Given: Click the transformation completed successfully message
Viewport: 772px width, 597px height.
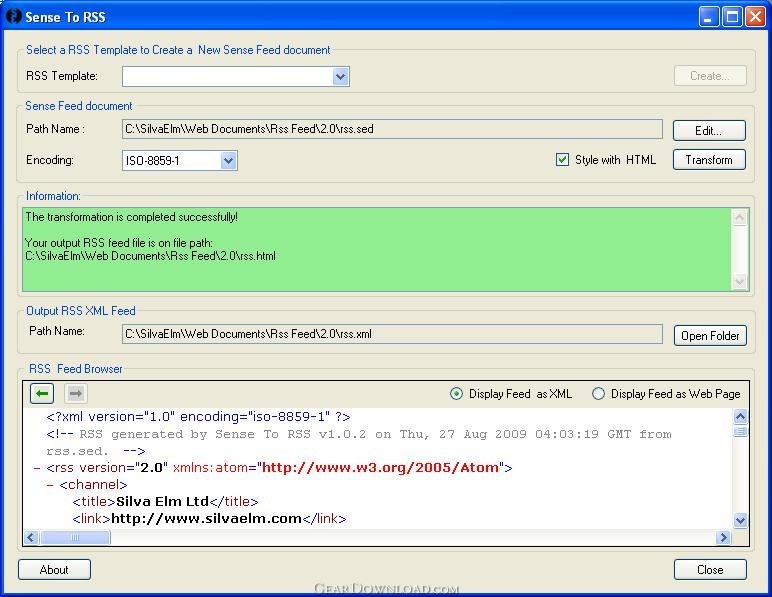Looking at the screenshot, I should pos(131,217).
